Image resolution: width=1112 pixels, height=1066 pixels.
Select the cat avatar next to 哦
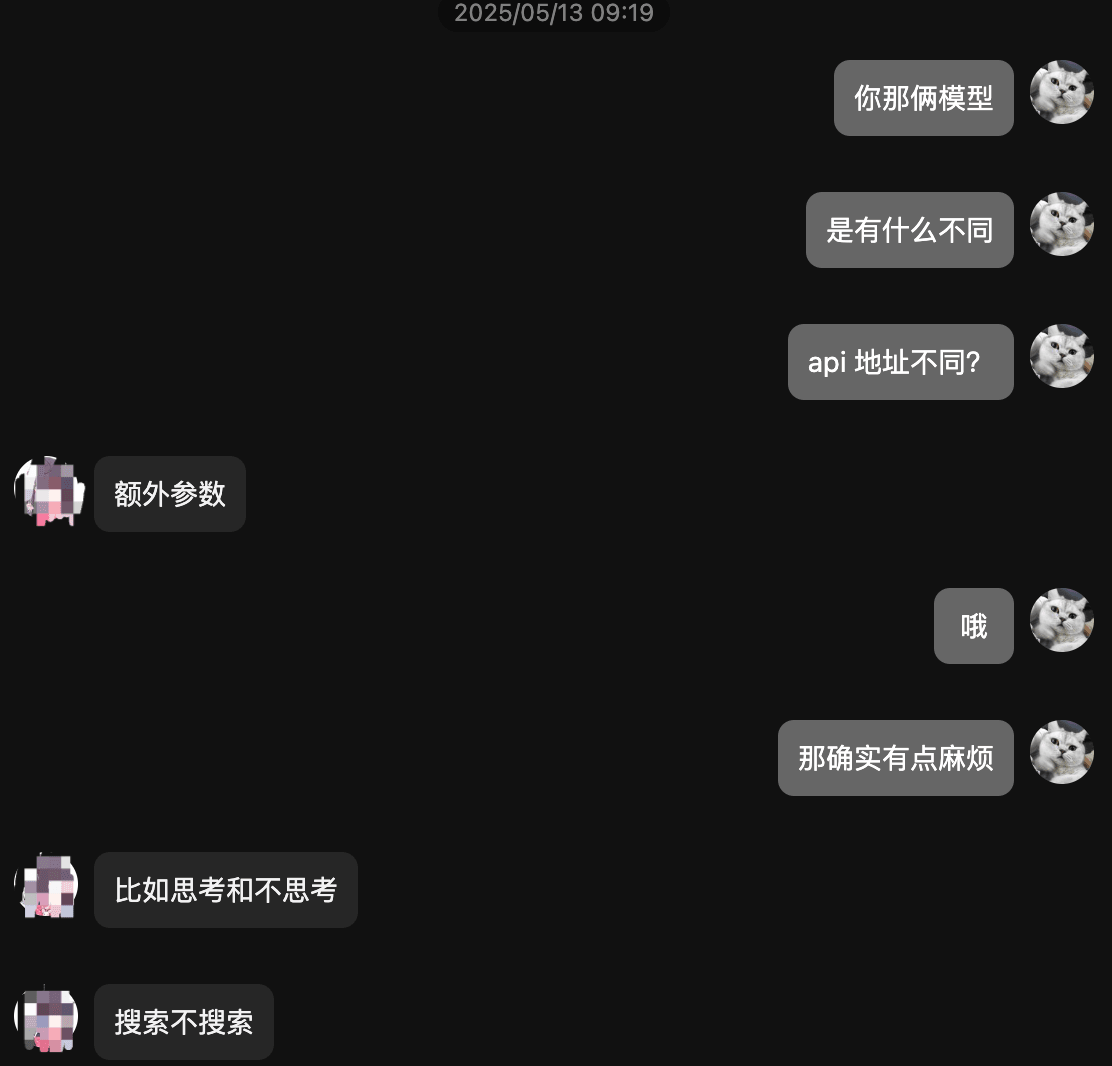coord(1062,620)
